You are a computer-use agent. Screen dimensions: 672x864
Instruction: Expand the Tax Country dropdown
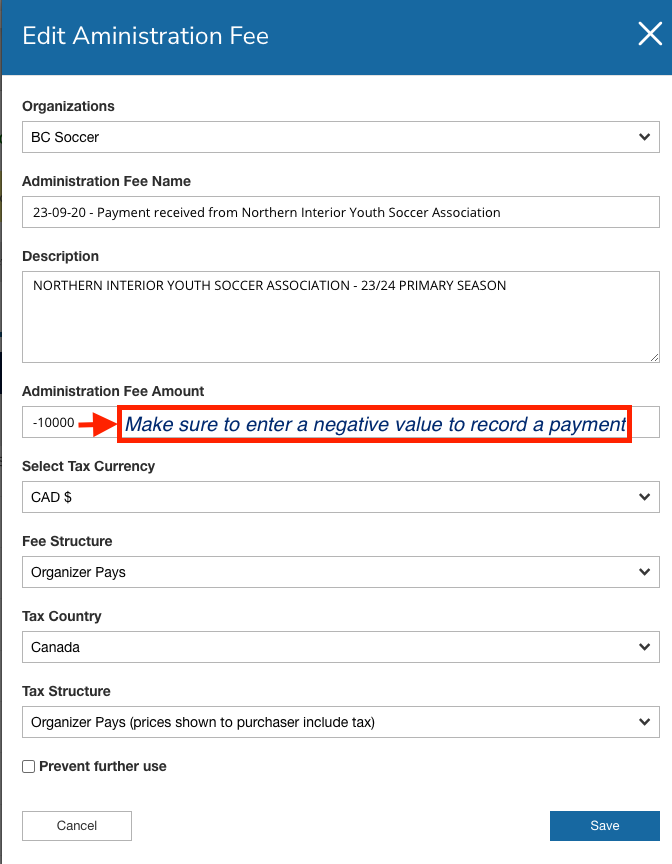coord(340,647)
